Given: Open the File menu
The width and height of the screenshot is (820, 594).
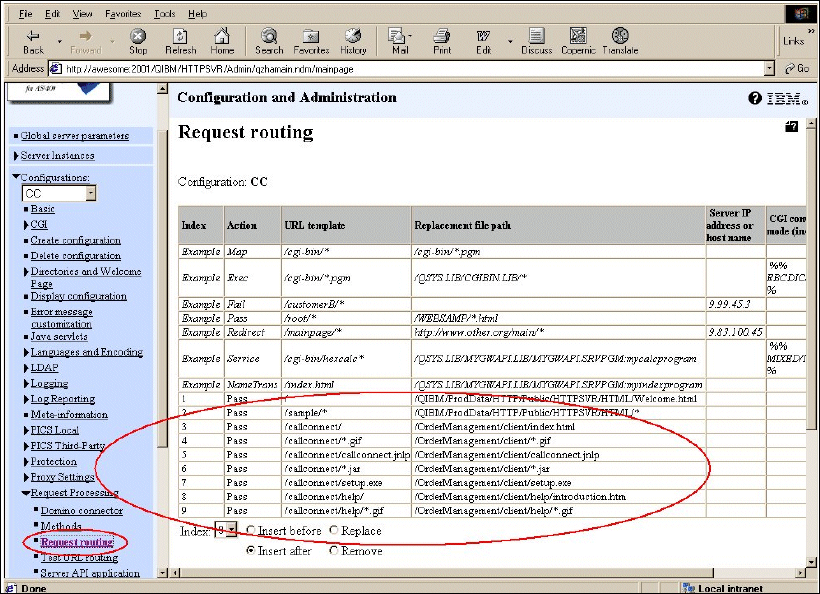Looking at the screenshot, I should [x=25, y=14].
